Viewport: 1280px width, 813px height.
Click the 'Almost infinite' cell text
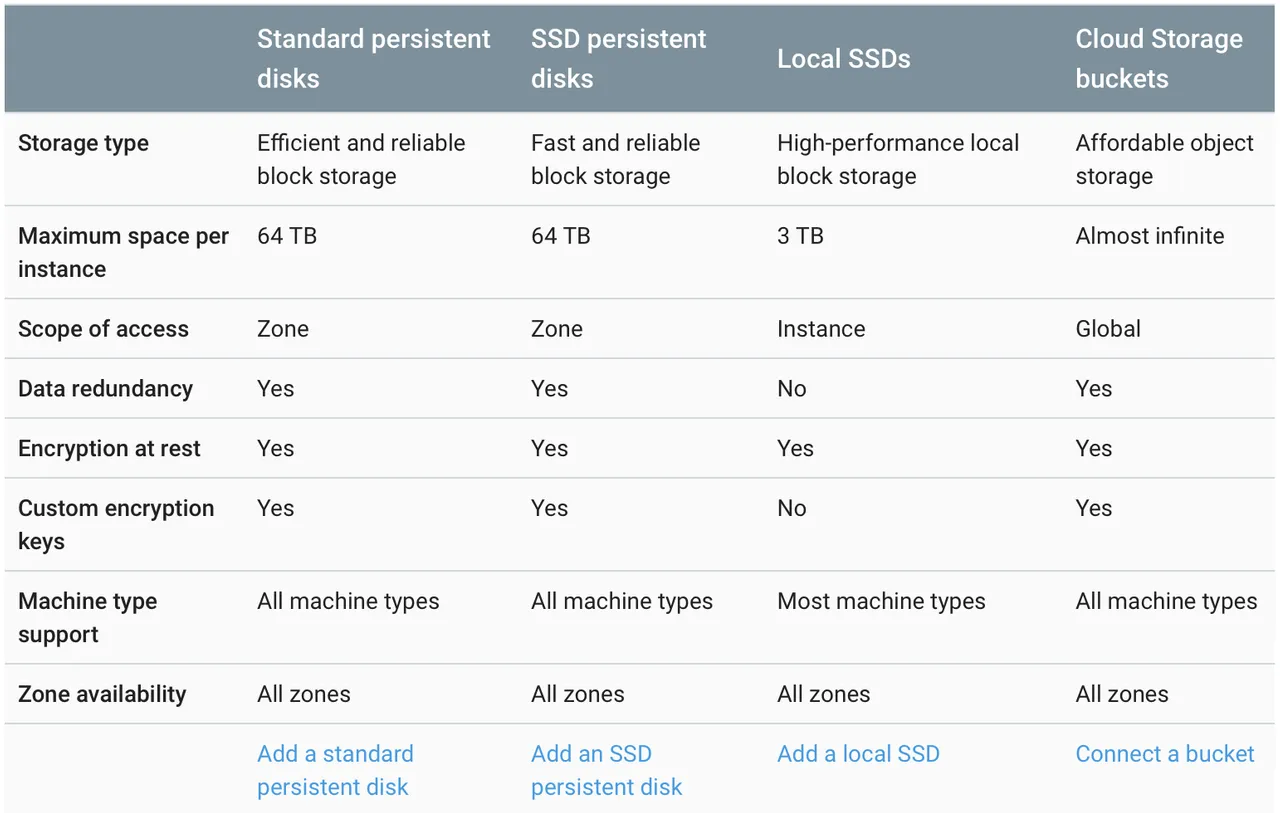1150,236
